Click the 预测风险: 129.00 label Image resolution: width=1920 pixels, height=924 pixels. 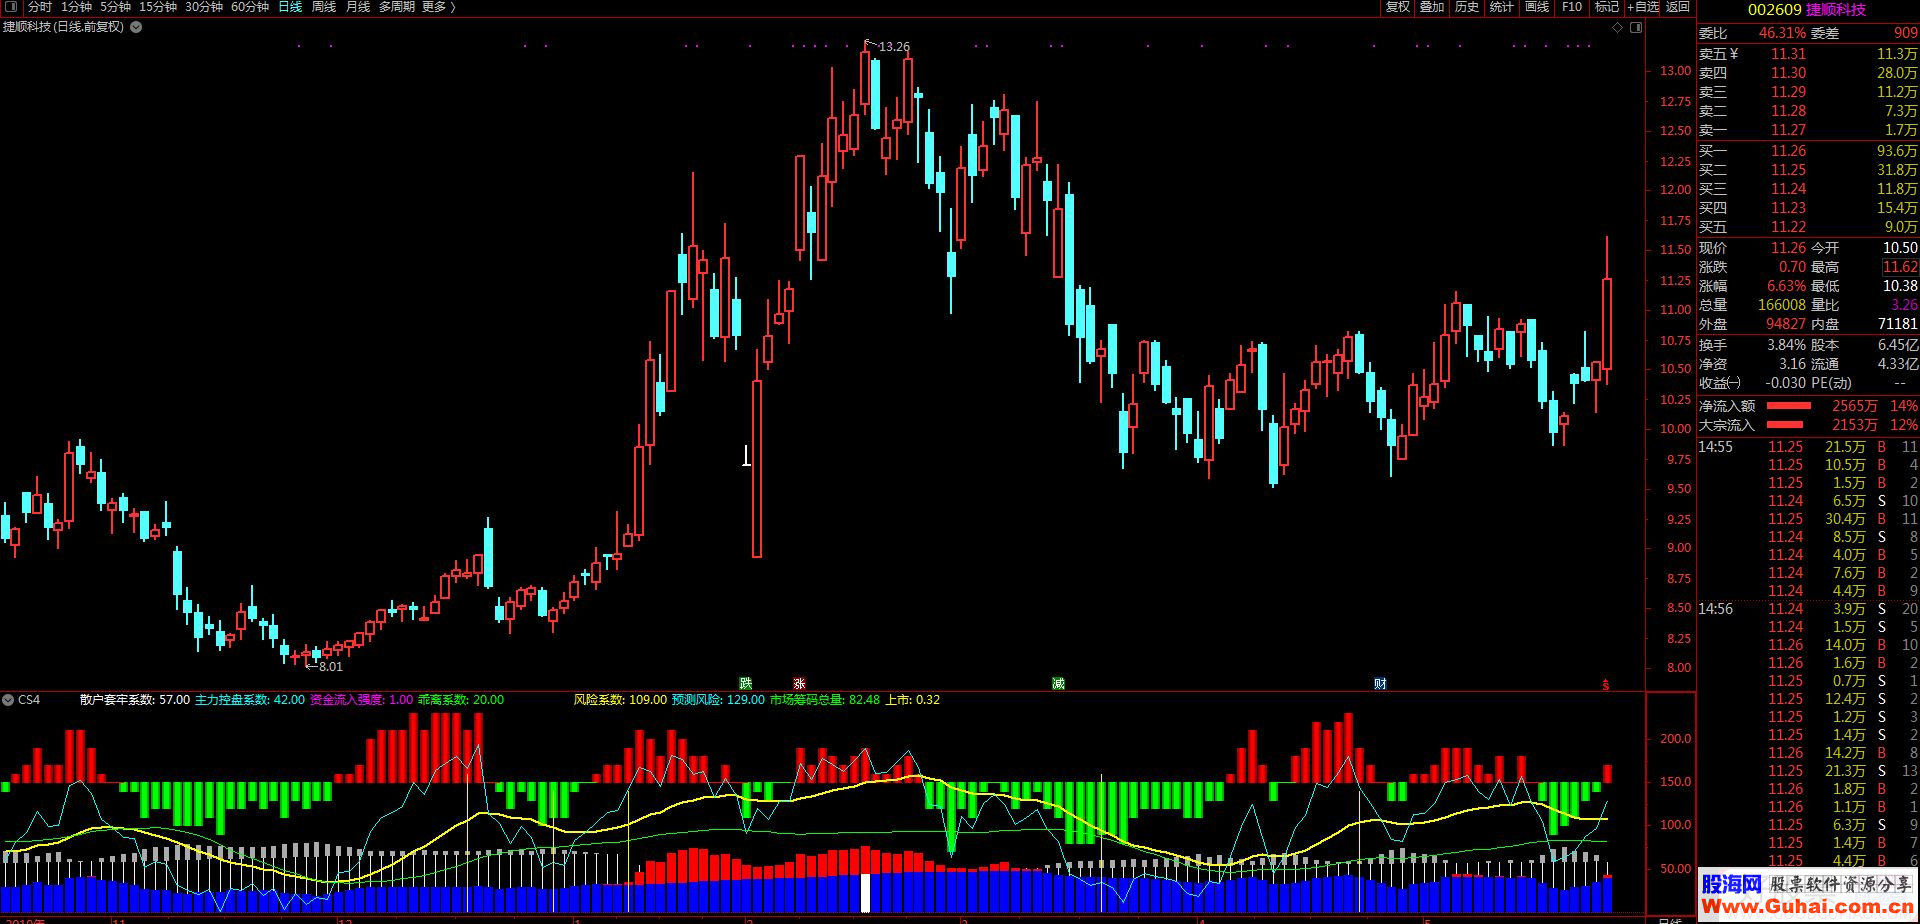[x=718, y=700]
